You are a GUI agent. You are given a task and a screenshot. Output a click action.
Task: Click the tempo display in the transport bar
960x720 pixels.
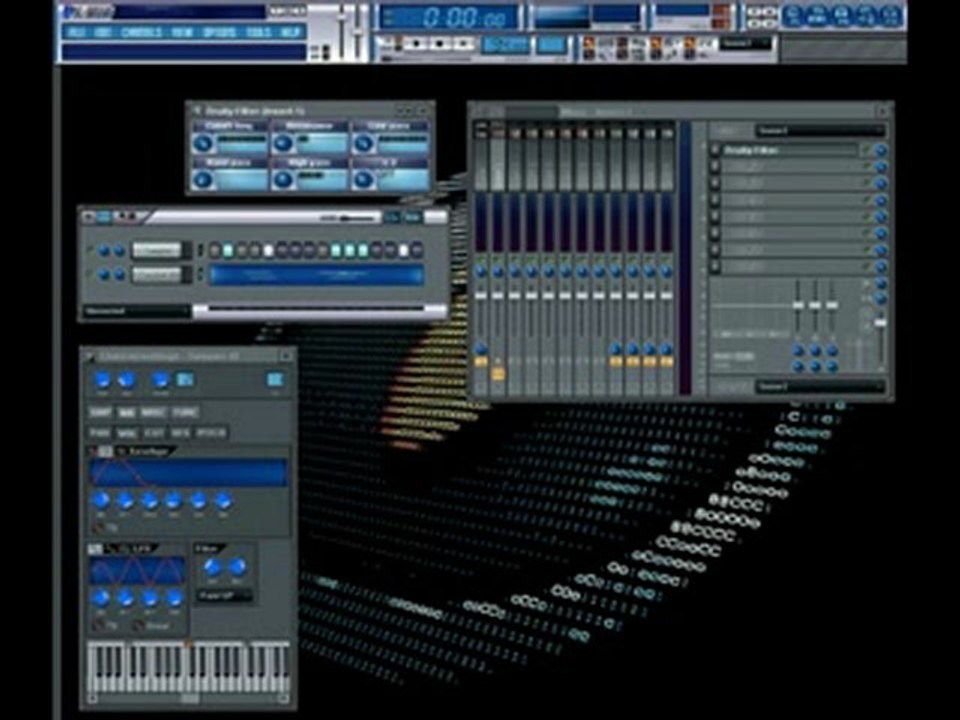point(505,45)
